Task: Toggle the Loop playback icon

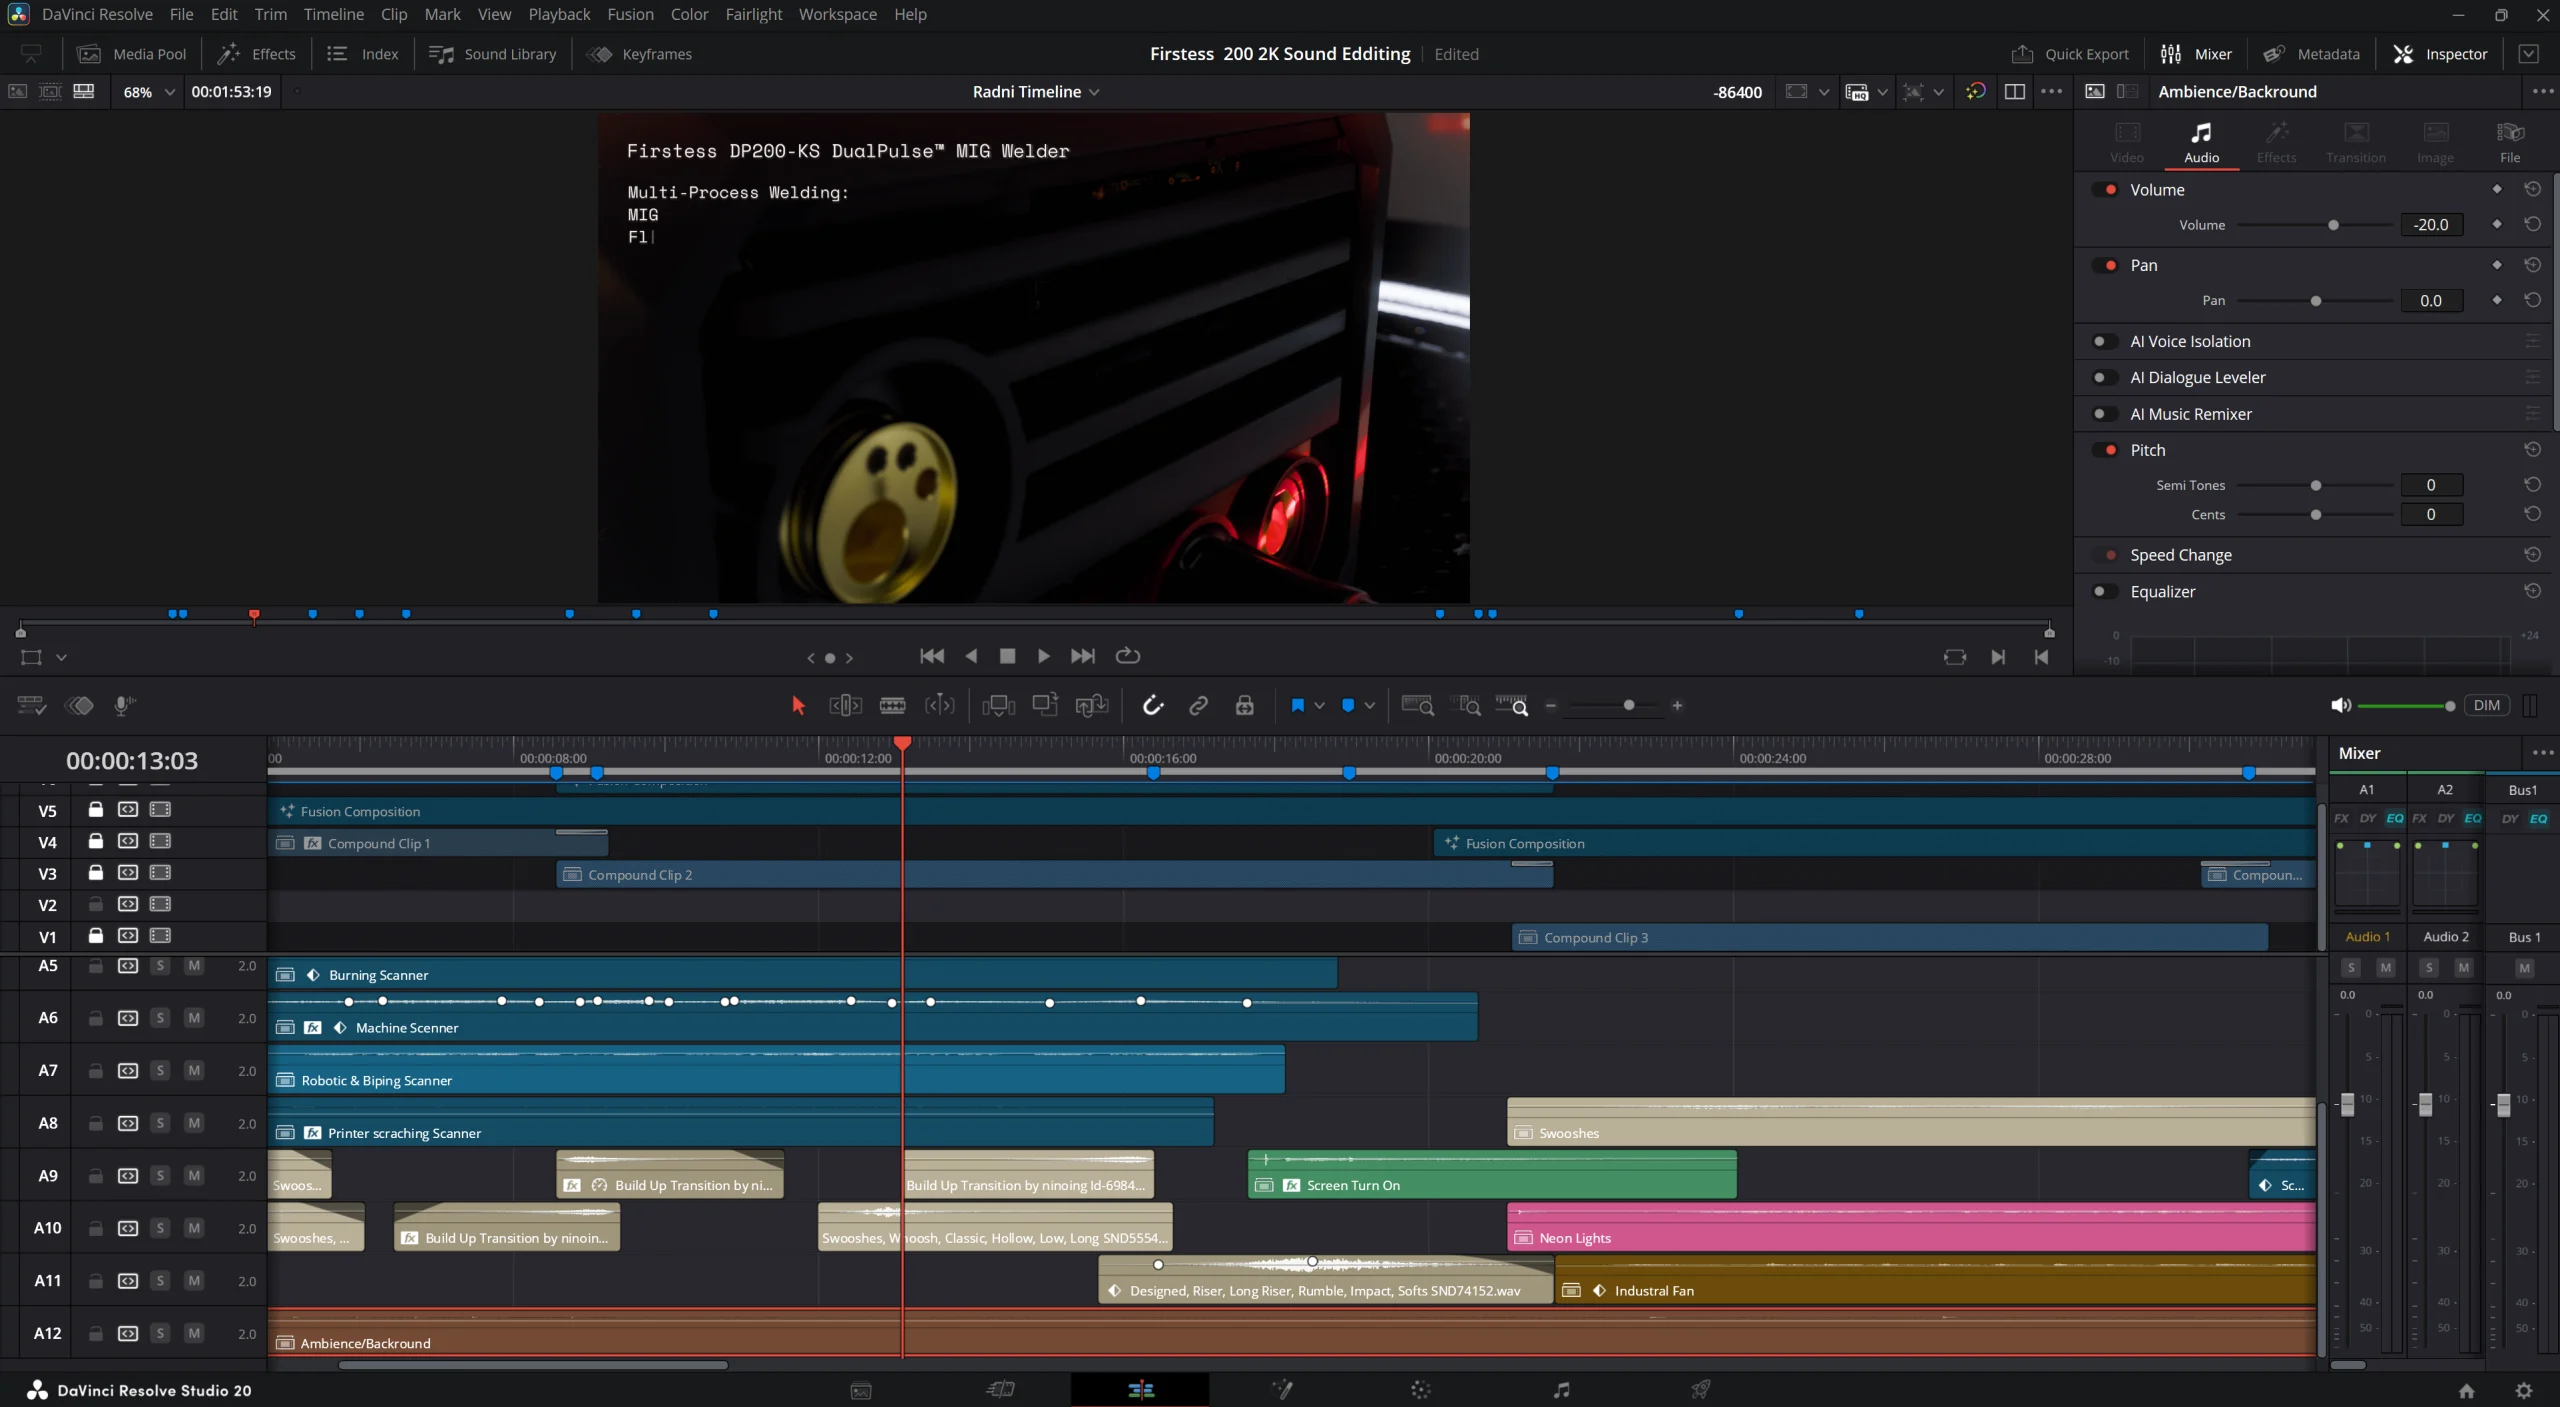Action: (x=1127, y=656)
